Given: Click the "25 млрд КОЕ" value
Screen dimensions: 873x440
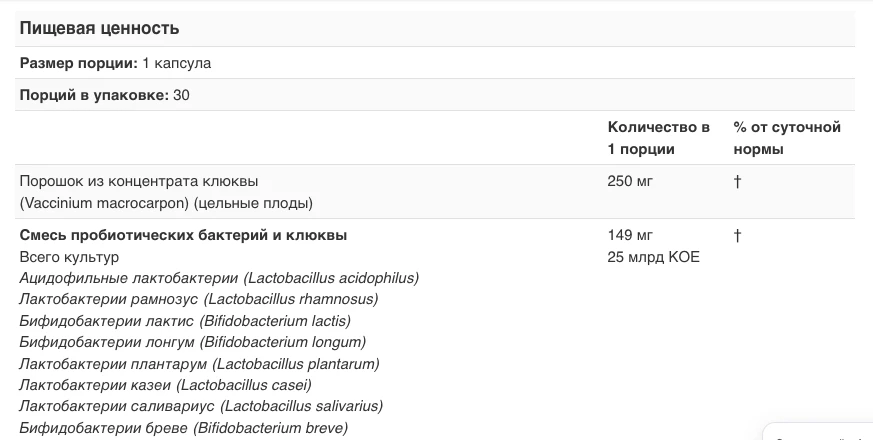Looking at the screenshot, I should pos(654,257).
